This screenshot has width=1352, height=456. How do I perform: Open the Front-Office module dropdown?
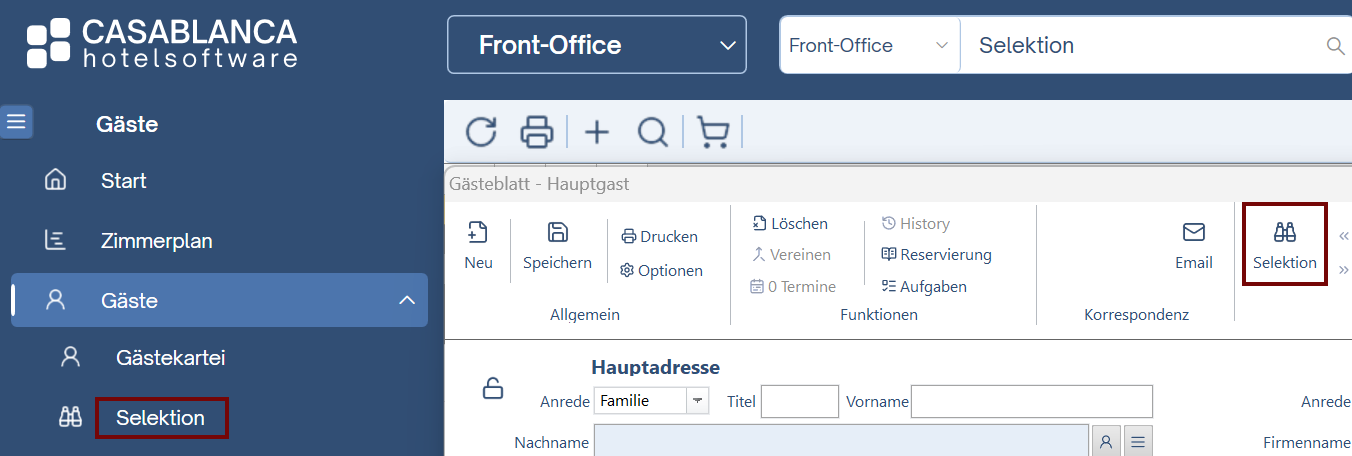point(596,45)
